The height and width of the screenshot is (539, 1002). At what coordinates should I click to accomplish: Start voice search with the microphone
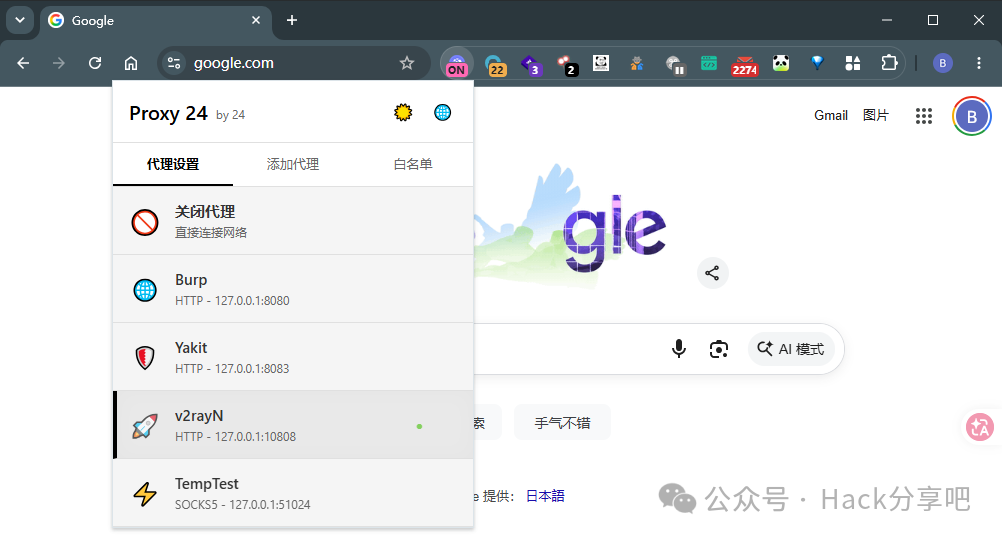pos(679,348)
